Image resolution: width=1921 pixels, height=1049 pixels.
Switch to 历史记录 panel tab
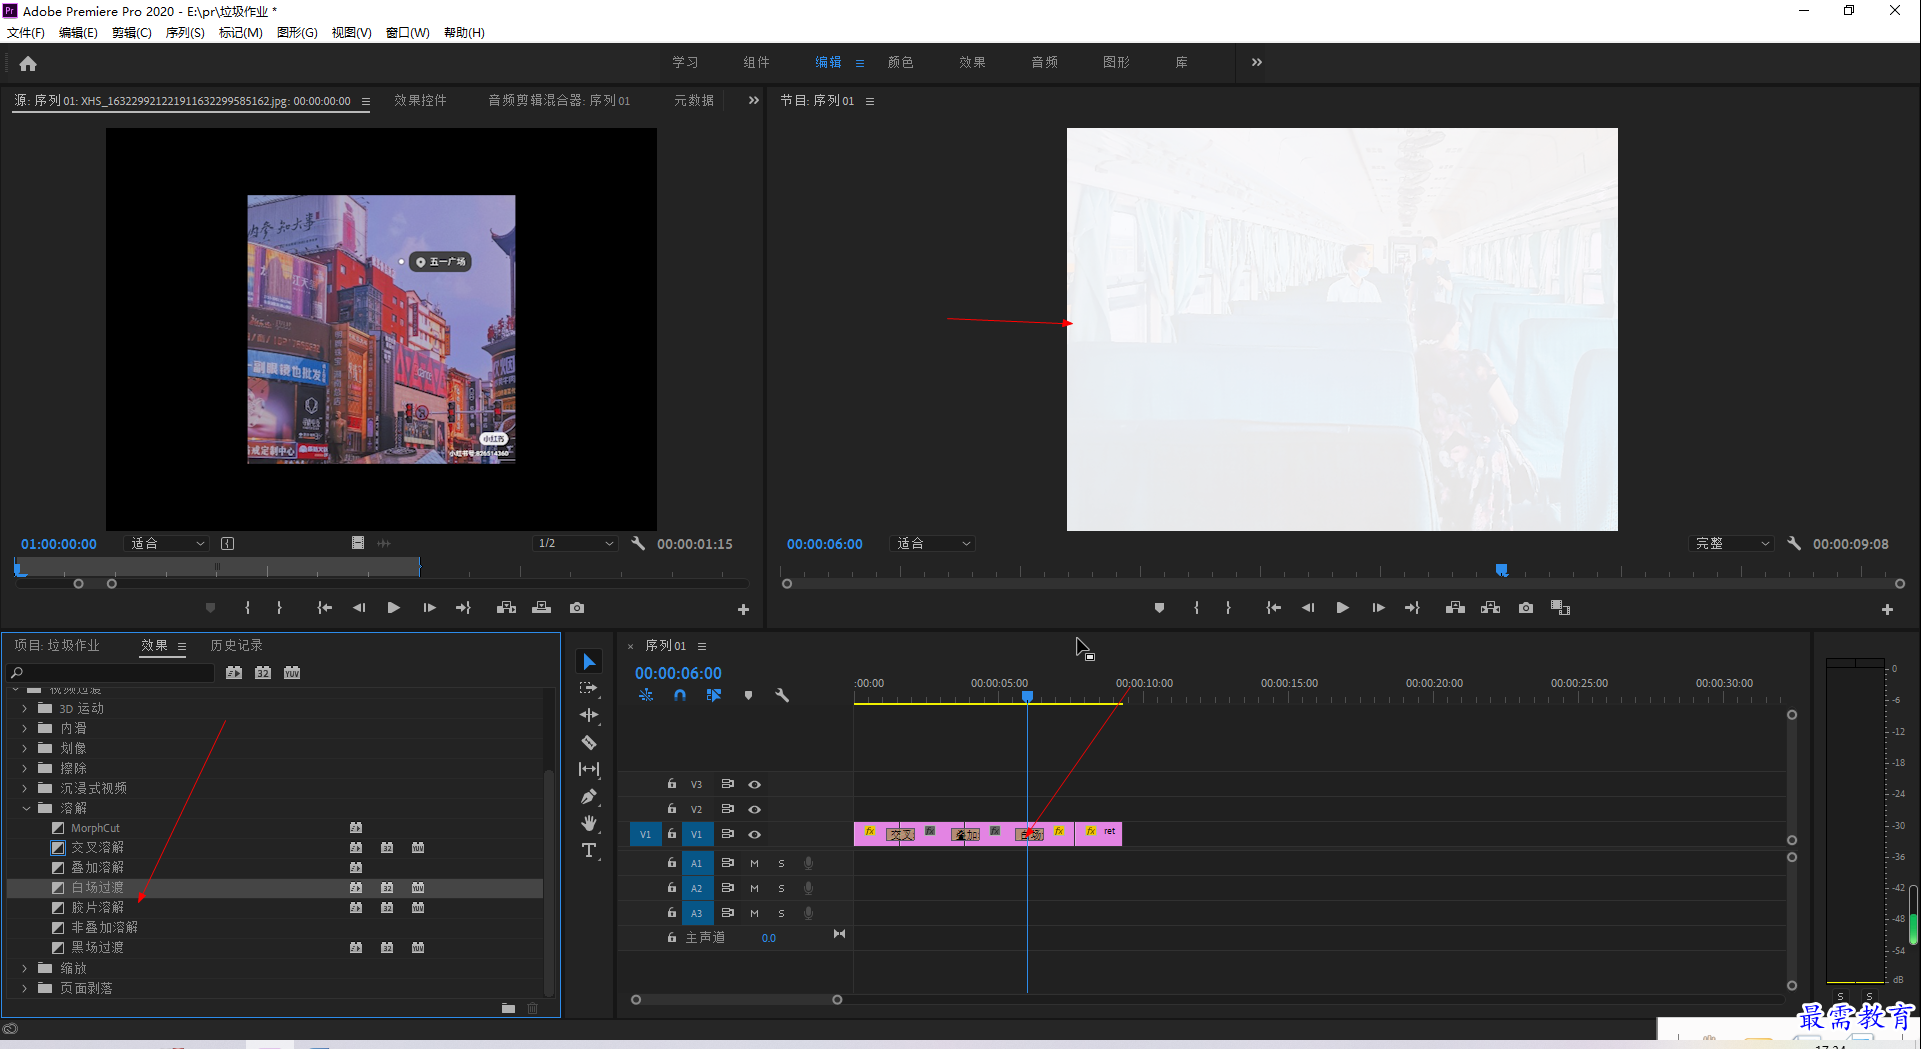236,645
